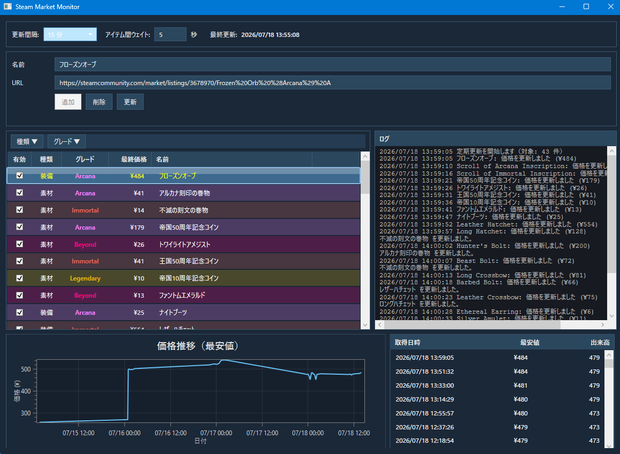The image size is (620, 454).
Task: Toggle the ナイトブーツ row checkbox
Action: click(x=19, y=312)
